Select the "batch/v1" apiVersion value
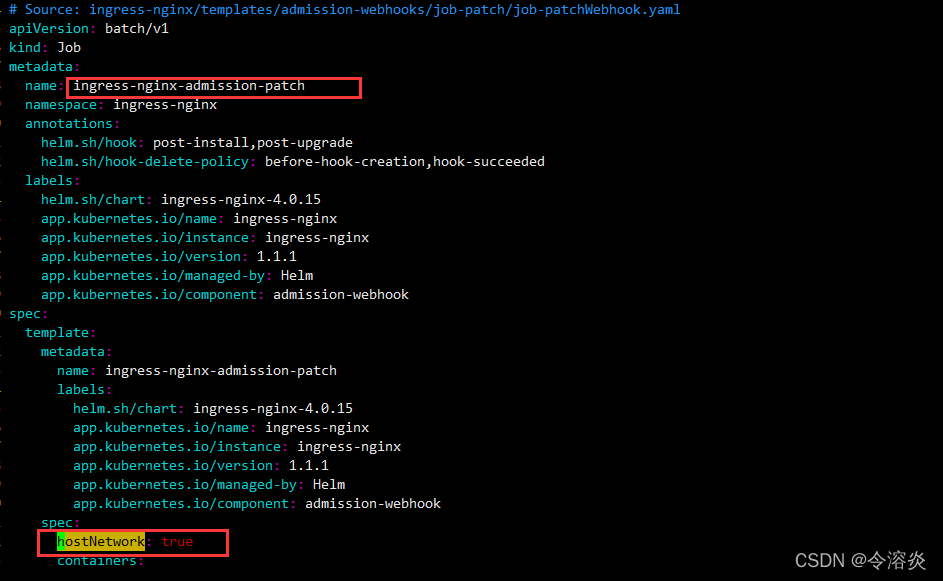Image resolution: width=943 pixels, height=581 pixels. coord(137,28)
